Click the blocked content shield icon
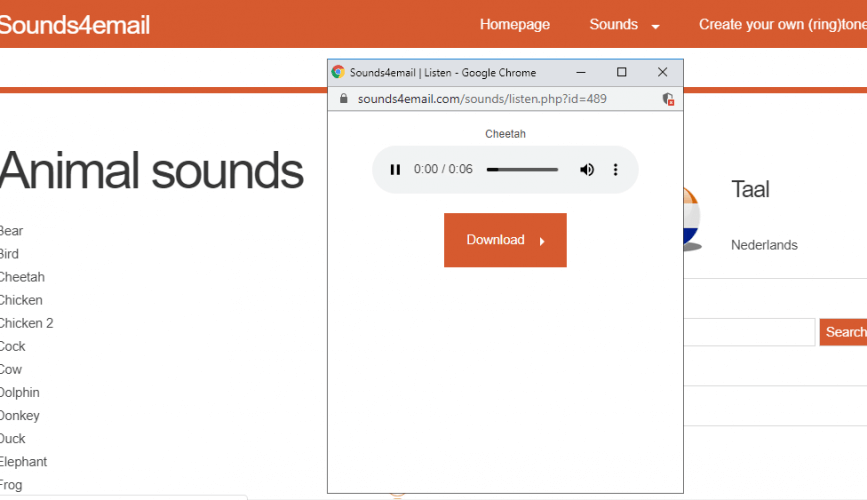This screenshot has width=867, height=500. (x=668, y=99)
